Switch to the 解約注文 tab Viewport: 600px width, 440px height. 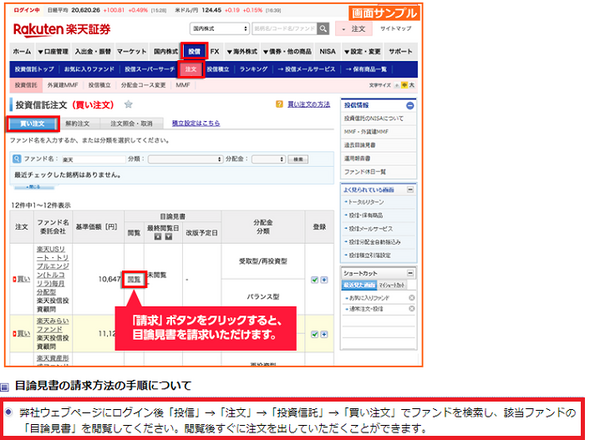click(78, 124)
